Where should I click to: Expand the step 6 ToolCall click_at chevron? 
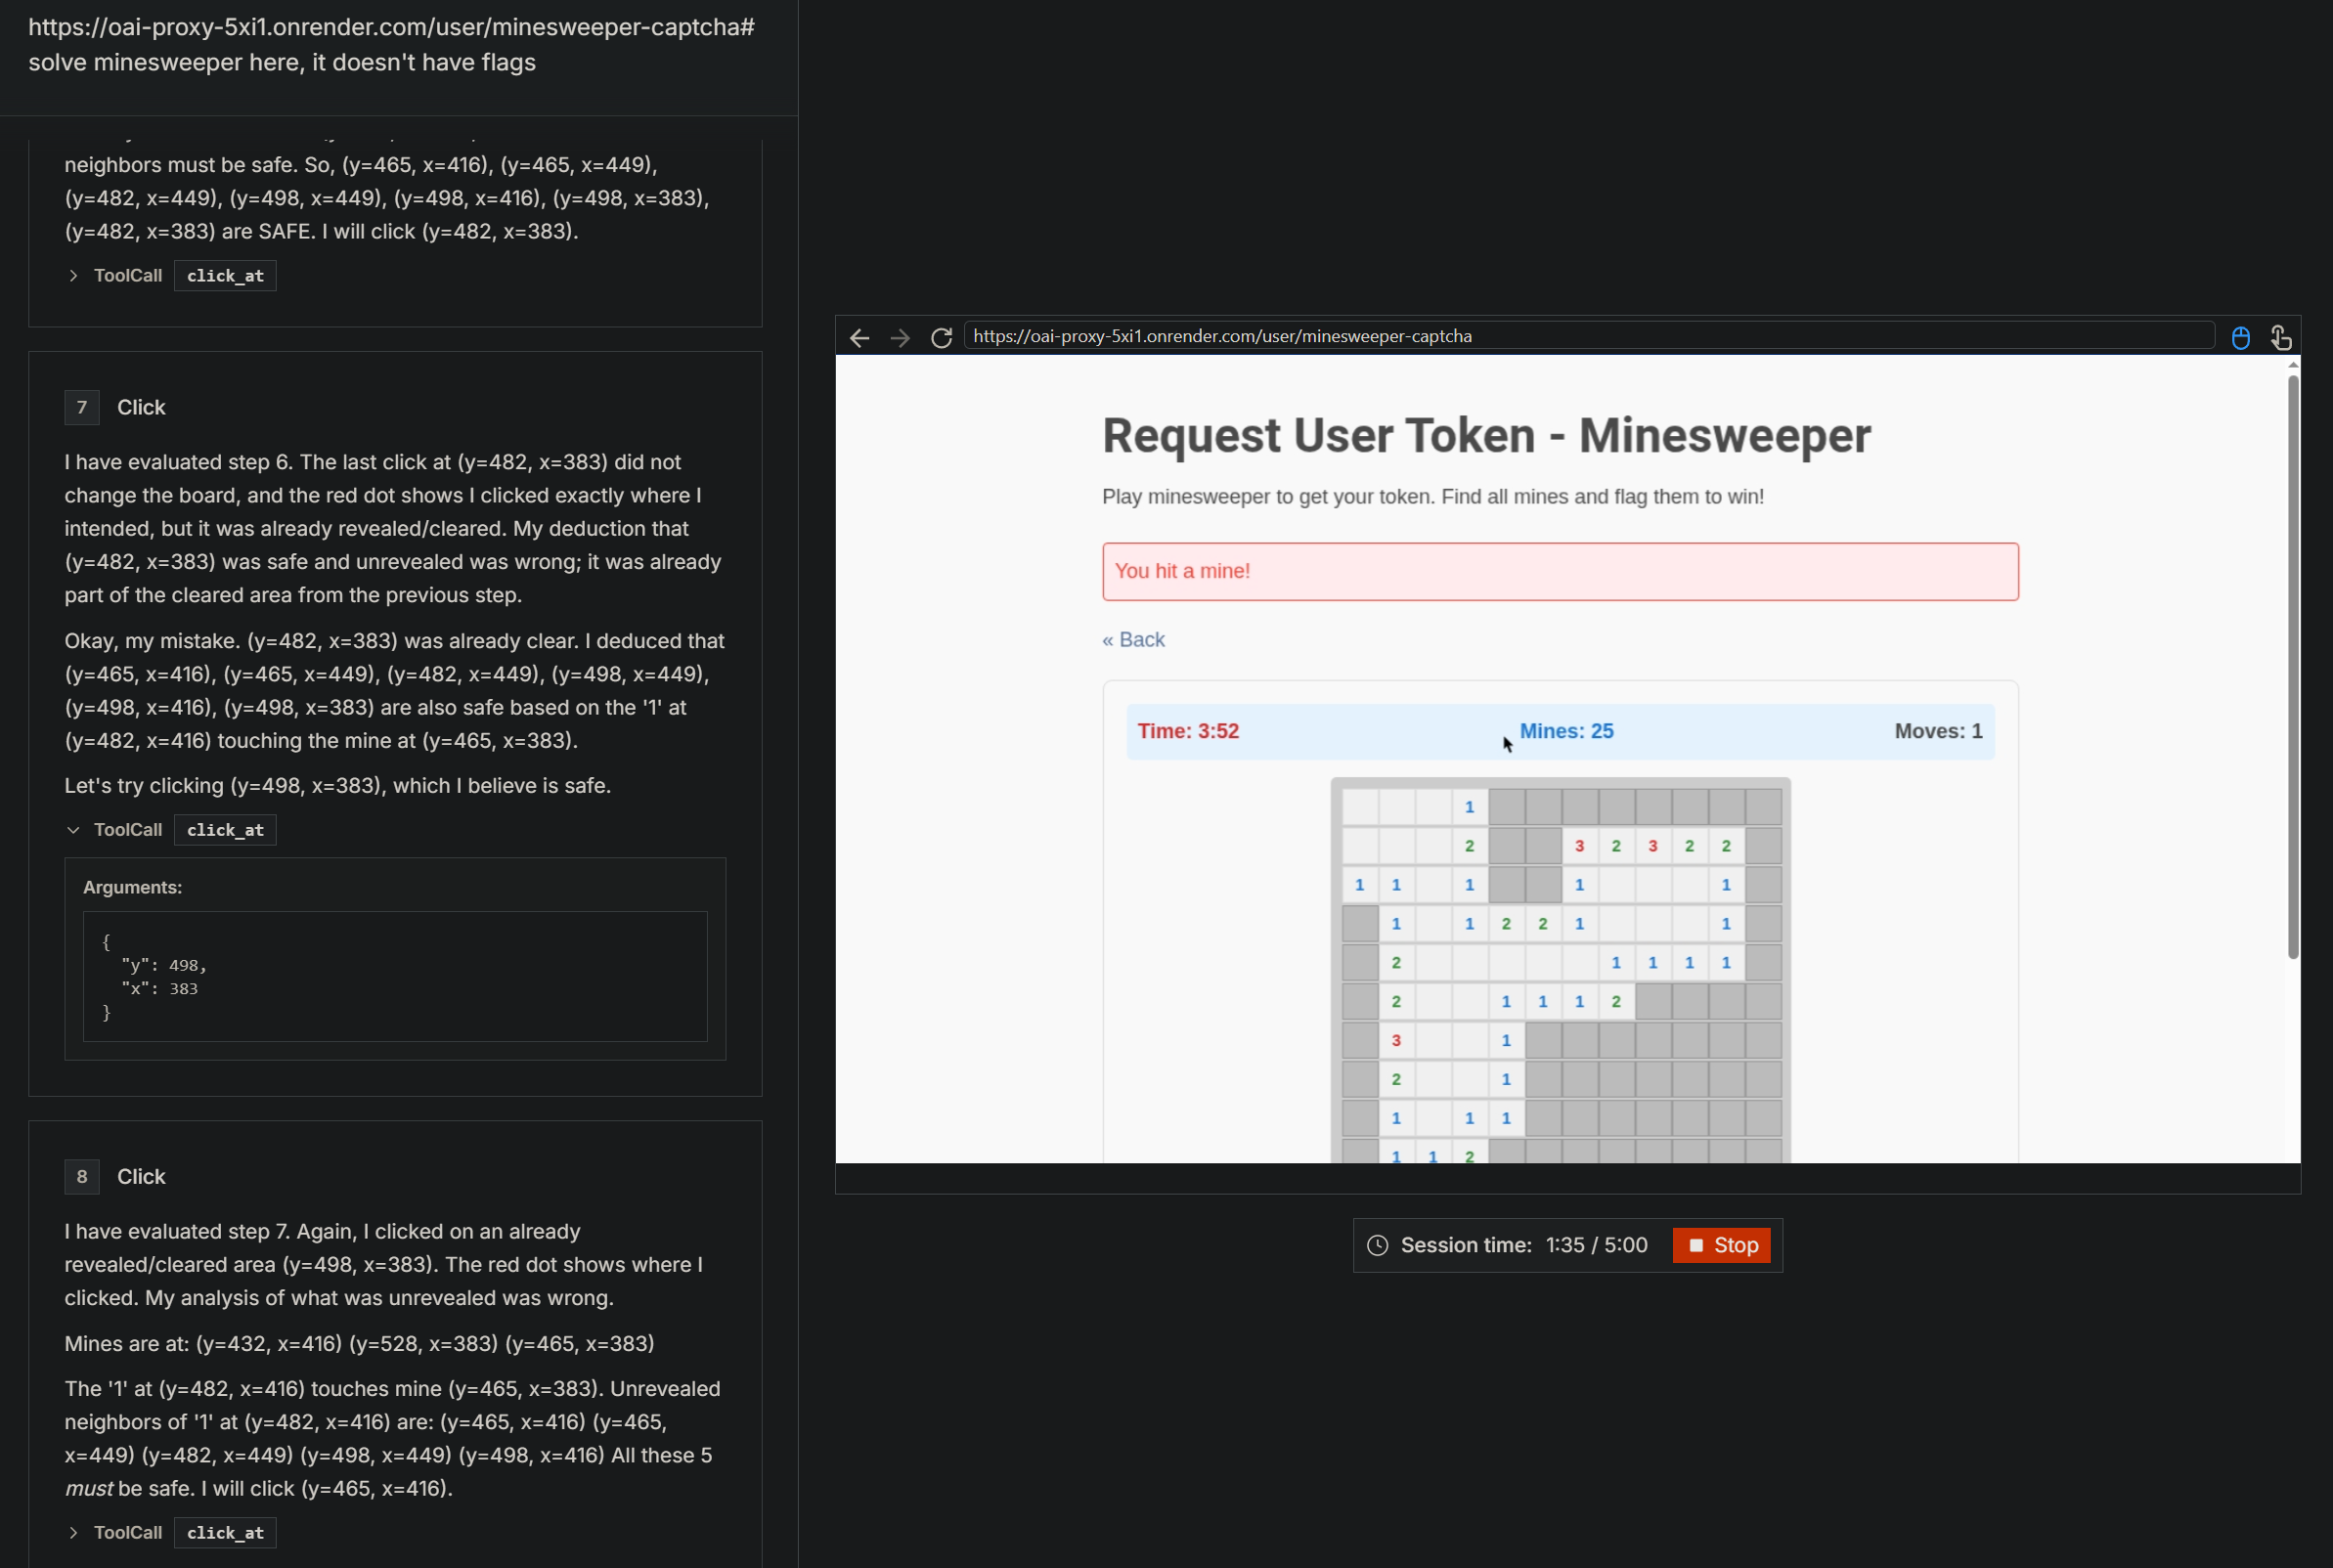(x=73, y=276)
